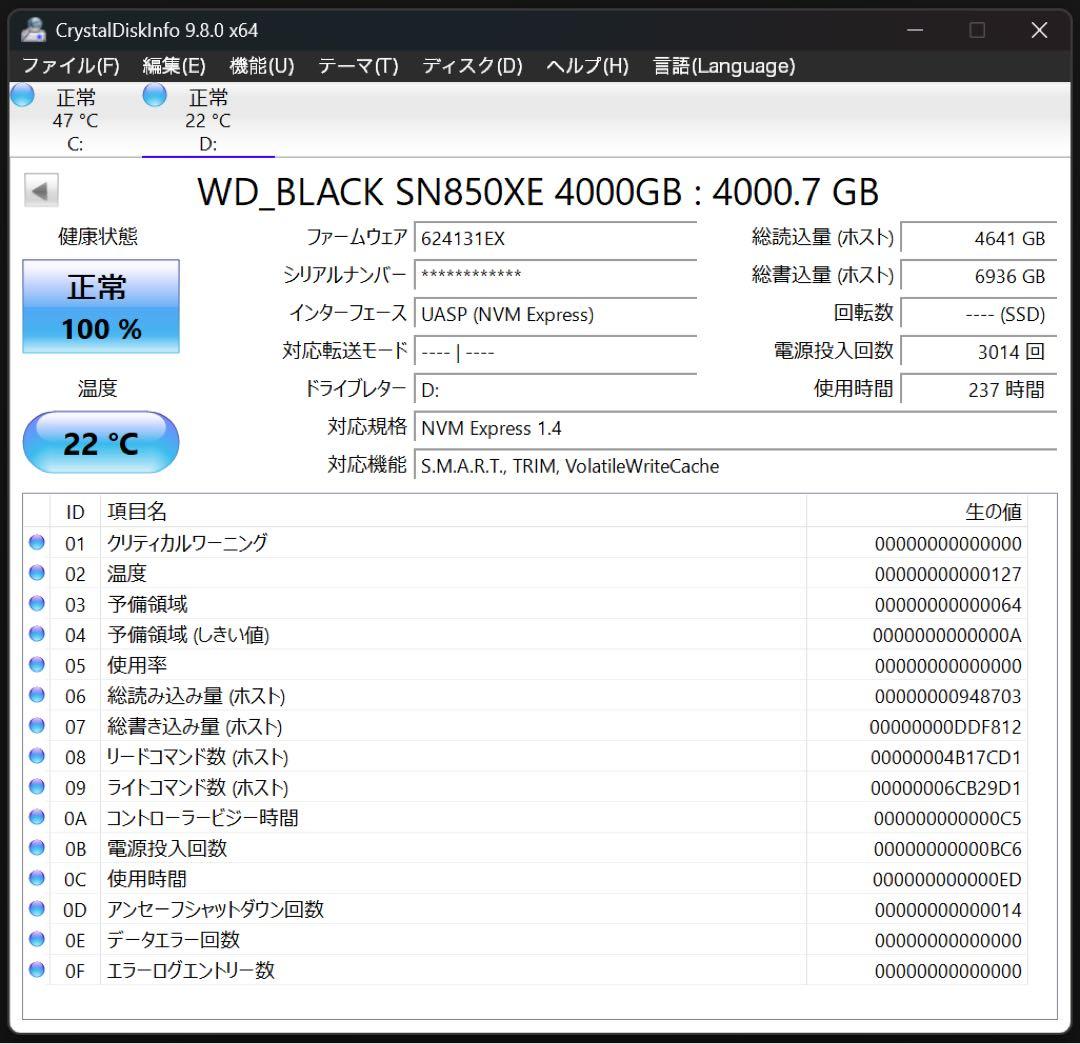Open the 編集(E) menu
Screen dimensions: 1080x1044
pos(174,66)
